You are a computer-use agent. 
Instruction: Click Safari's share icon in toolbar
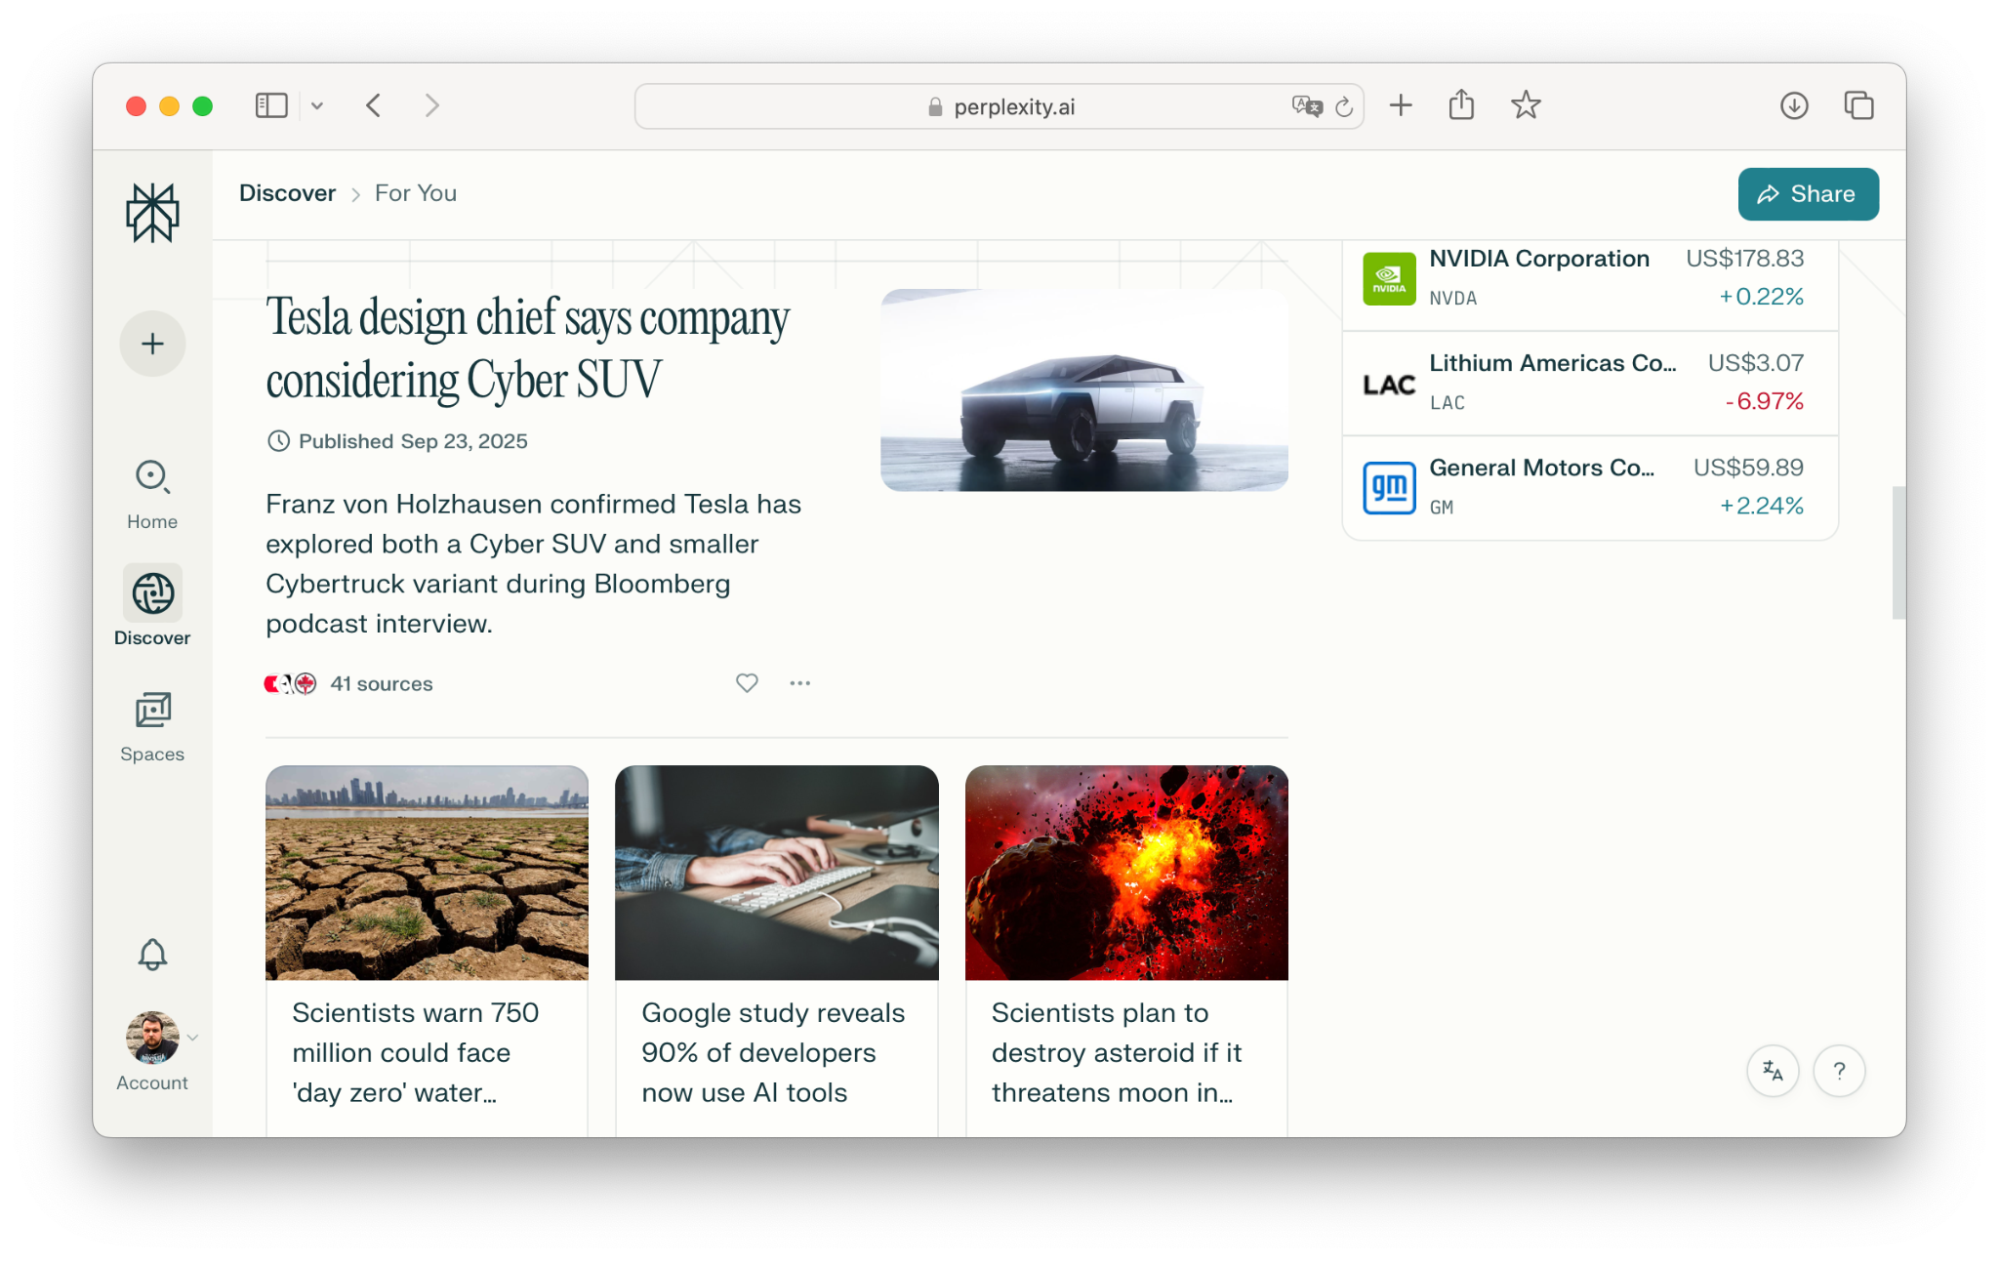point(1461,105)
